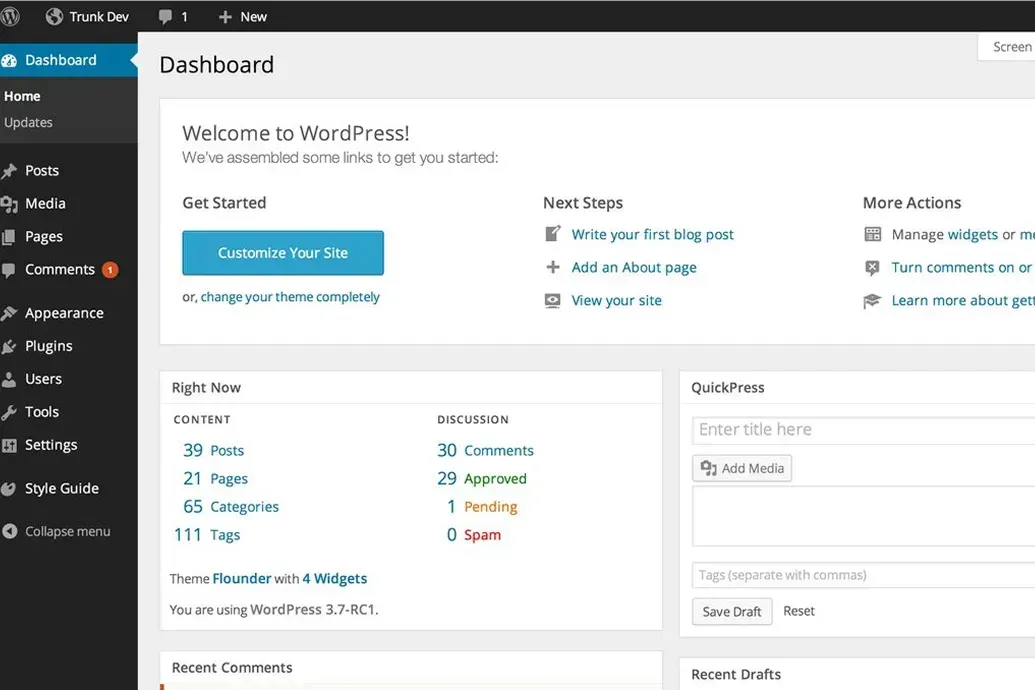
Task: Click the QuickPress Enter title here field
Action: 863,430
